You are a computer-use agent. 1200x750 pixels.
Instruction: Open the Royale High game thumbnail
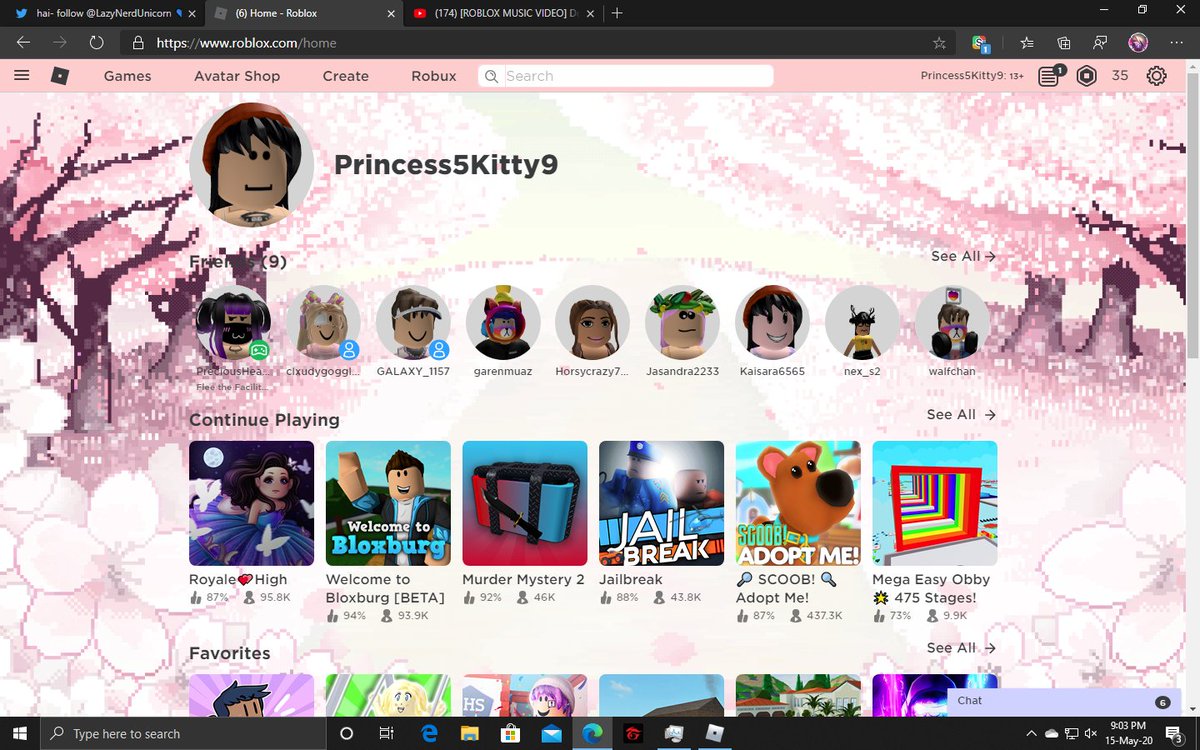point(251,503)
